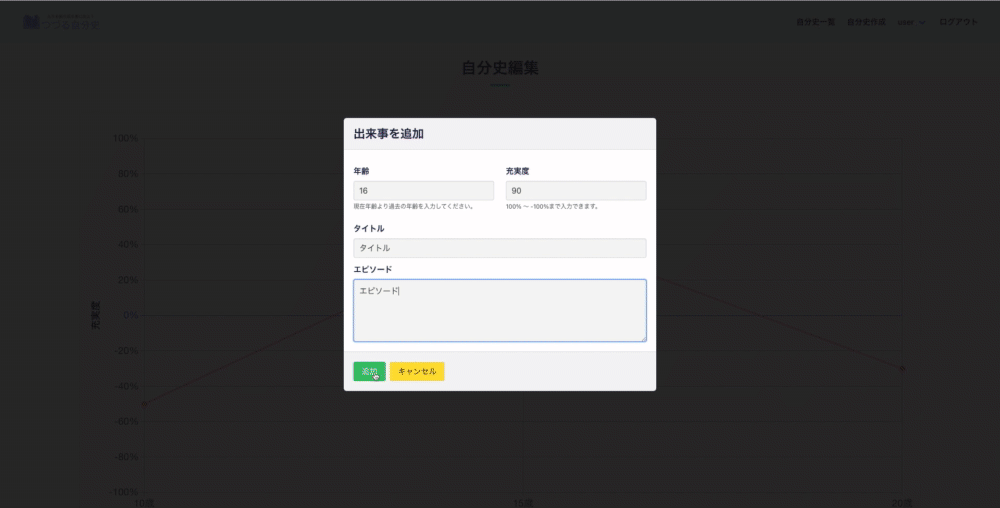Click the 充実度 field label
The image size is (1000, 508).
[517, 171]
